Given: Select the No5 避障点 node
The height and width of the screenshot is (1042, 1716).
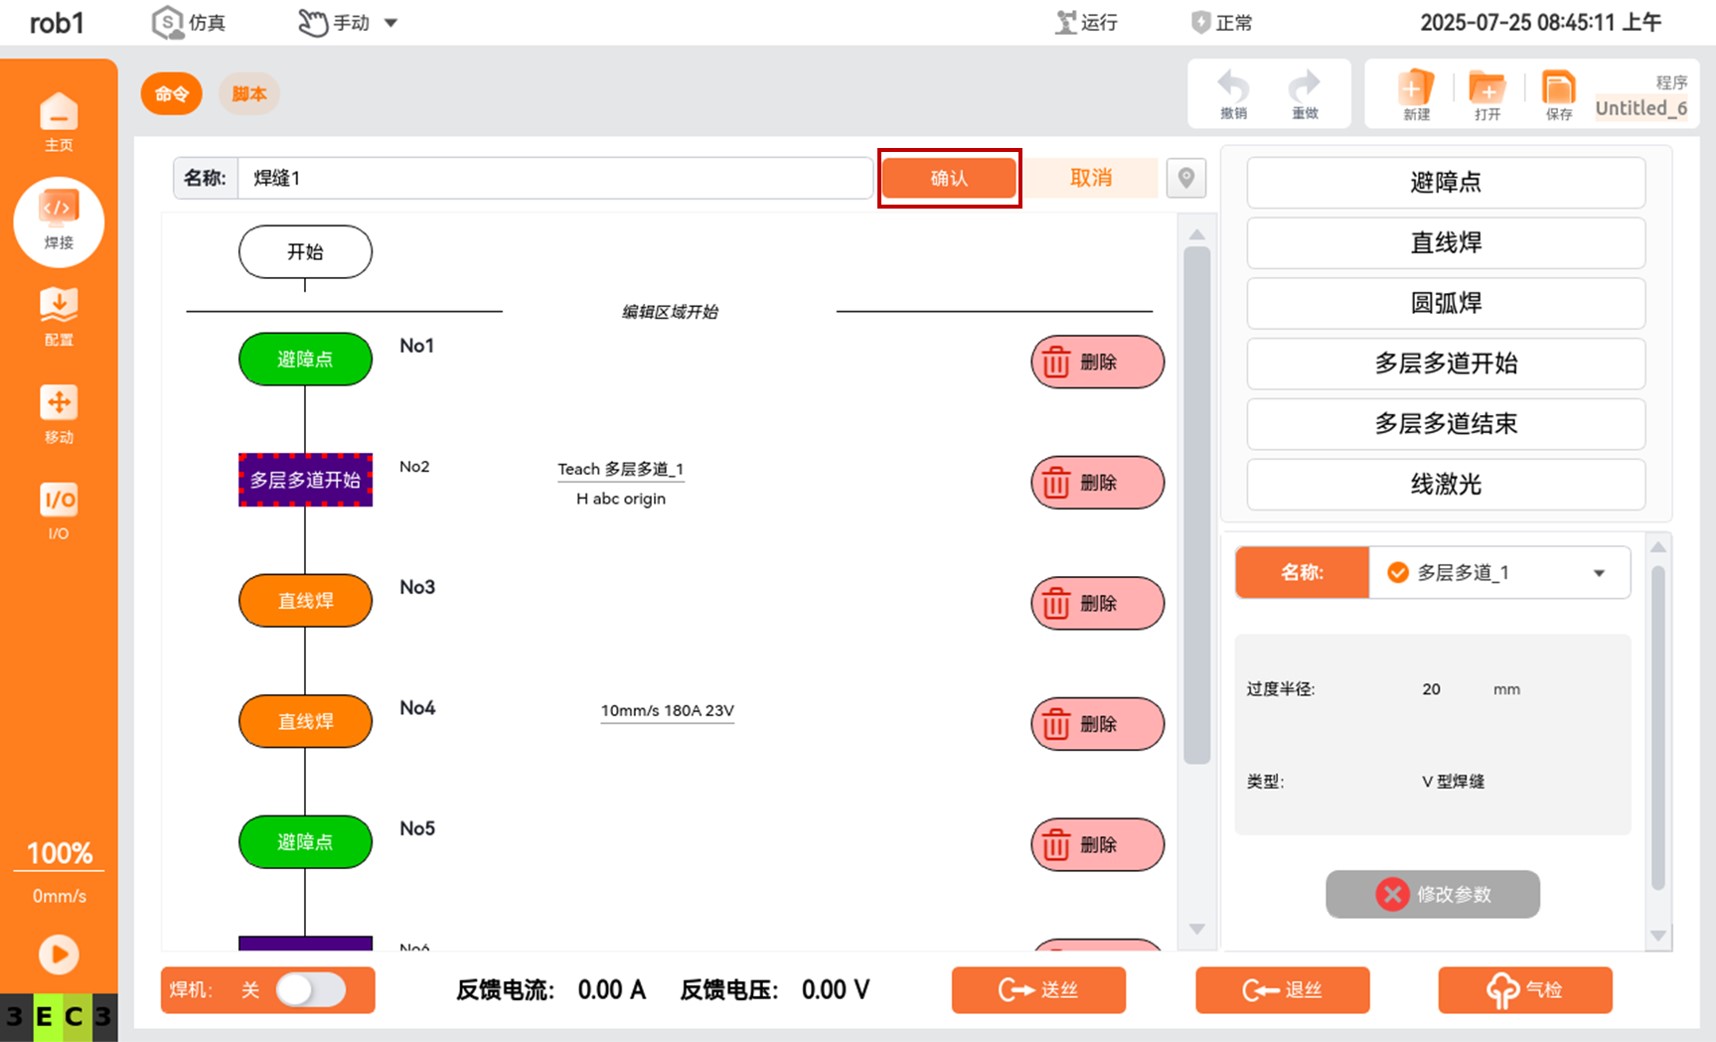Looking at the screenshot, I should point(305,842).
